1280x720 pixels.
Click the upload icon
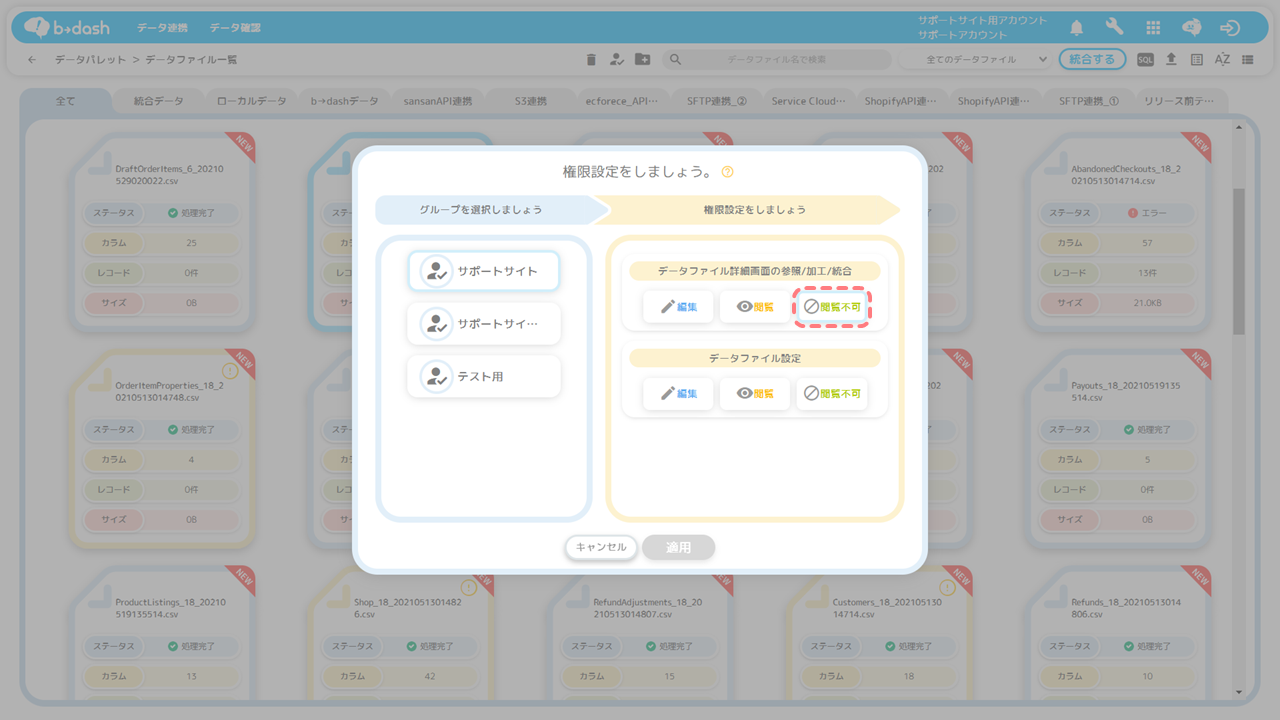(x=1171, y=60)
